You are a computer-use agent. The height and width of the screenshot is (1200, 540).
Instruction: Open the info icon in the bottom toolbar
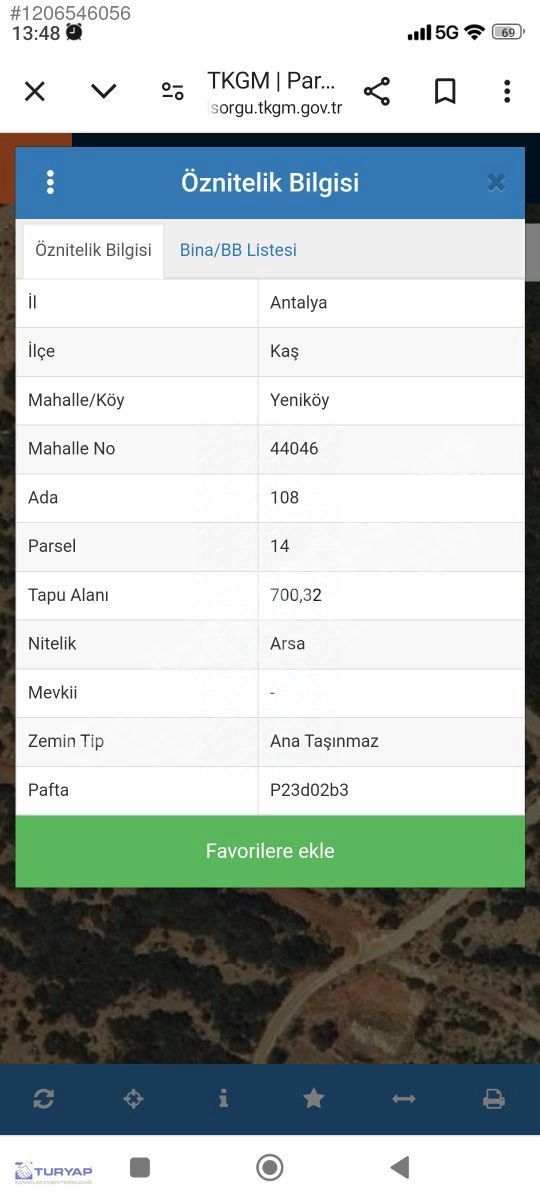tap(223, 1098)
